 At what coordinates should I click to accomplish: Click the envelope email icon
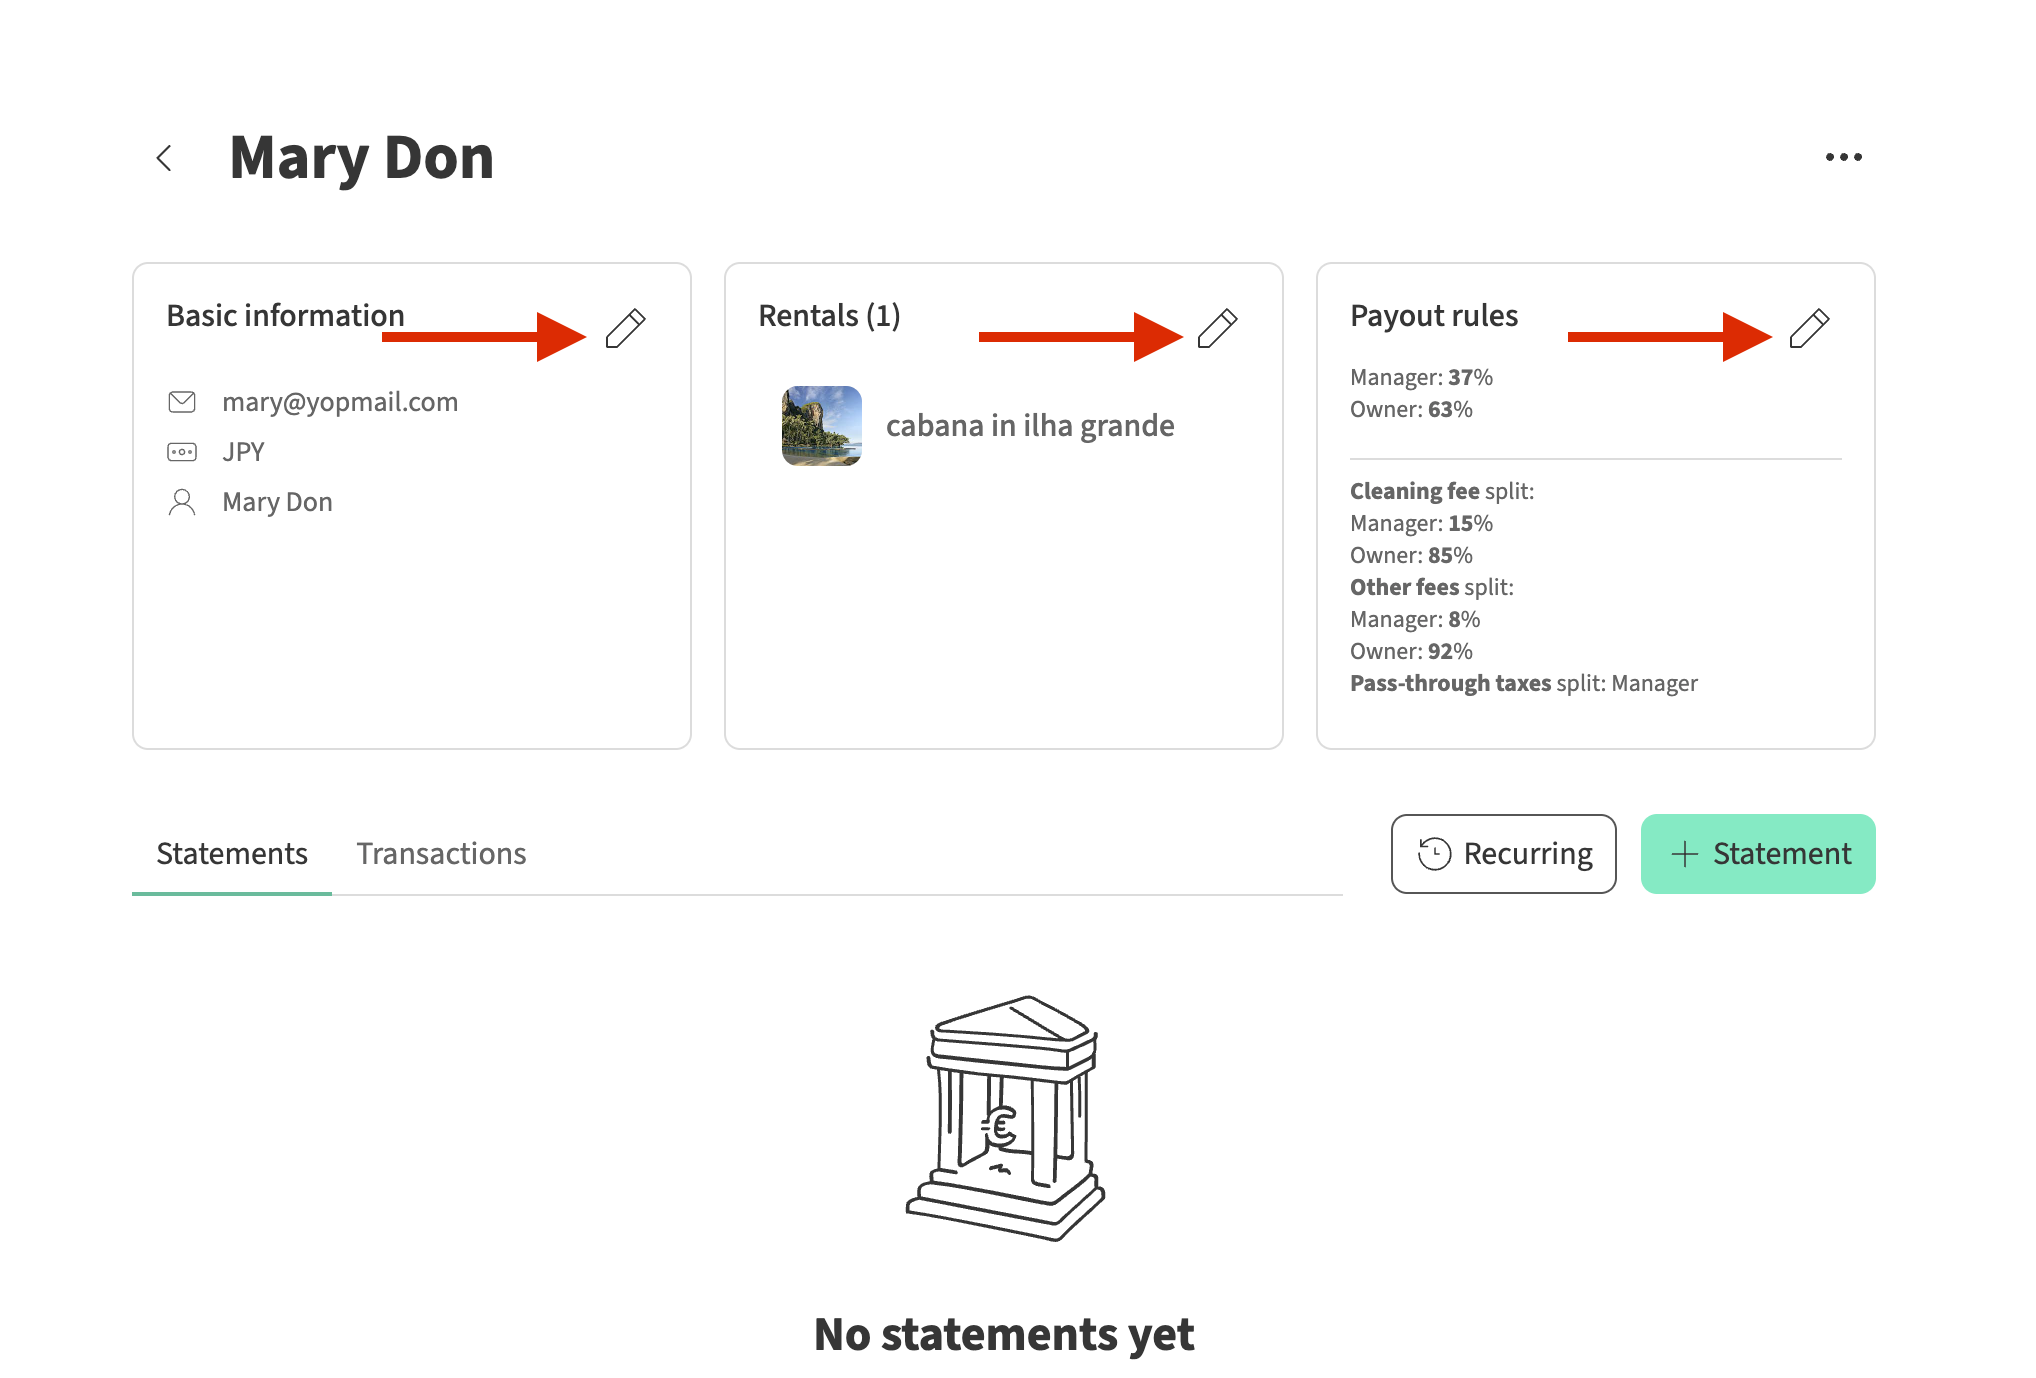coord(182,402)
